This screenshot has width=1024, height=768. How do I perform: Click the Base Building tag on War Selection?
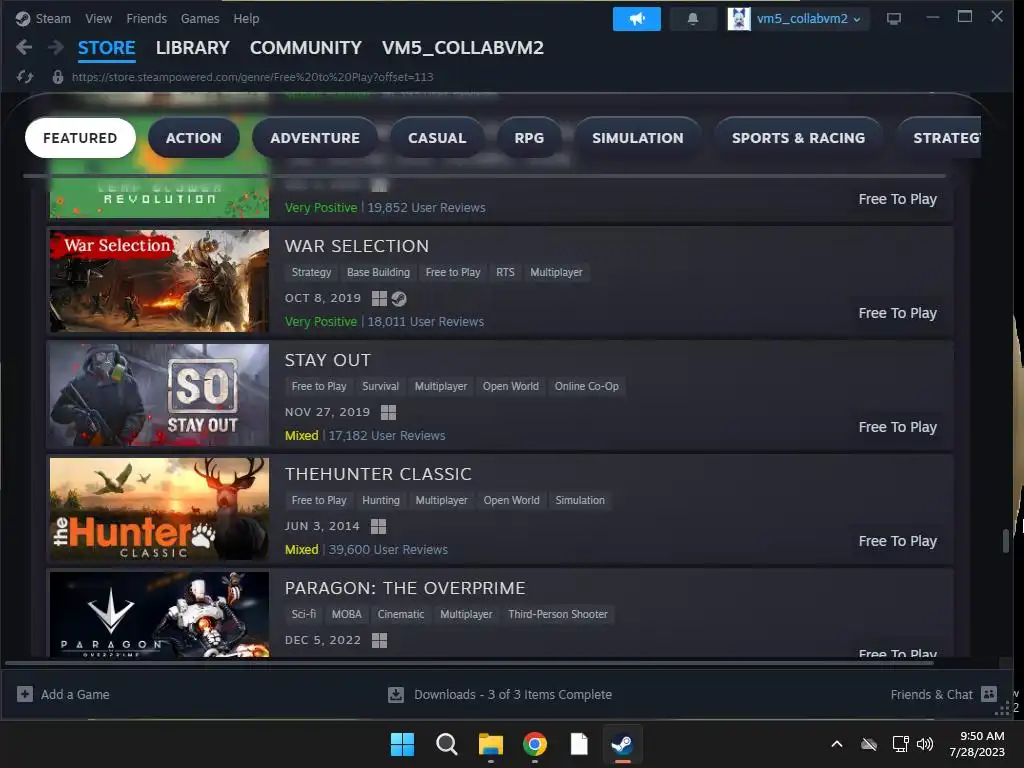click(378, 272)
